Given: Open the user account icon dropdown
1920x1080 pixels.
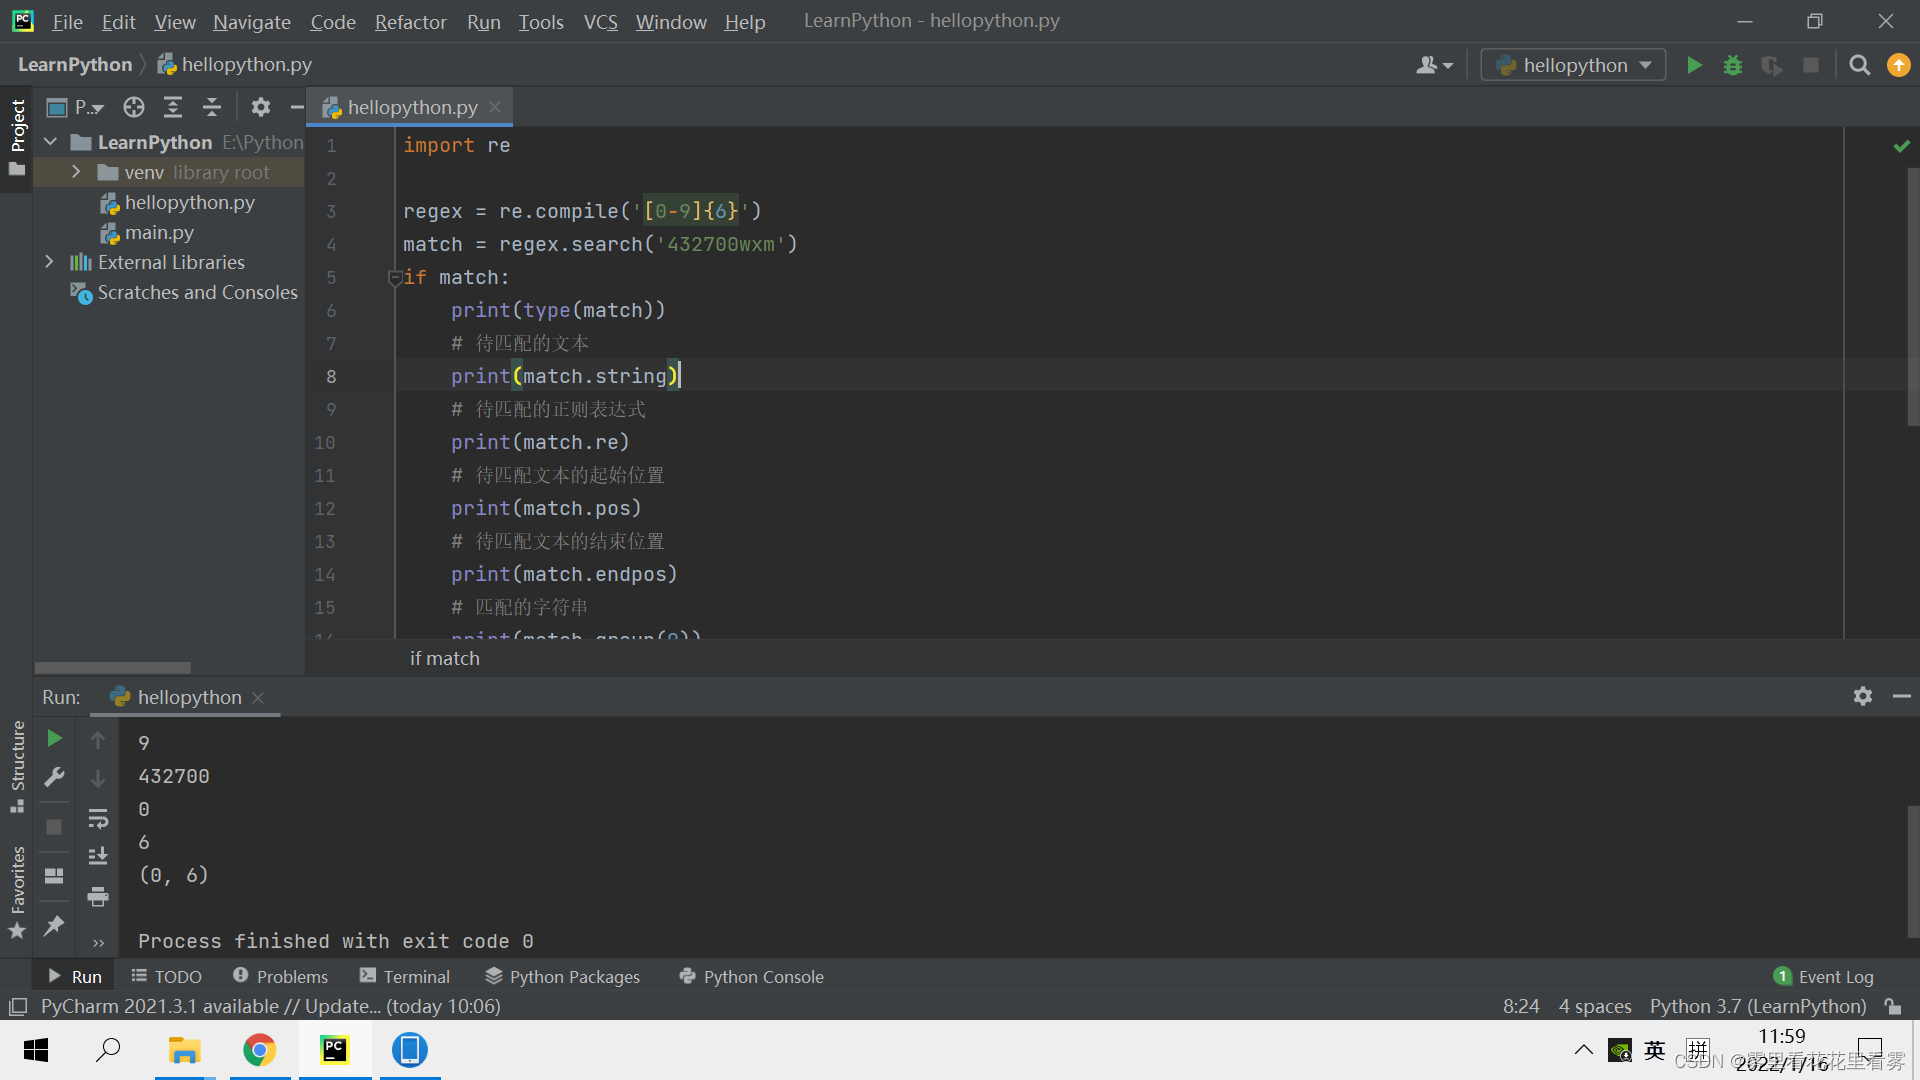Looking at the screenshot, I should point(1434,65).
